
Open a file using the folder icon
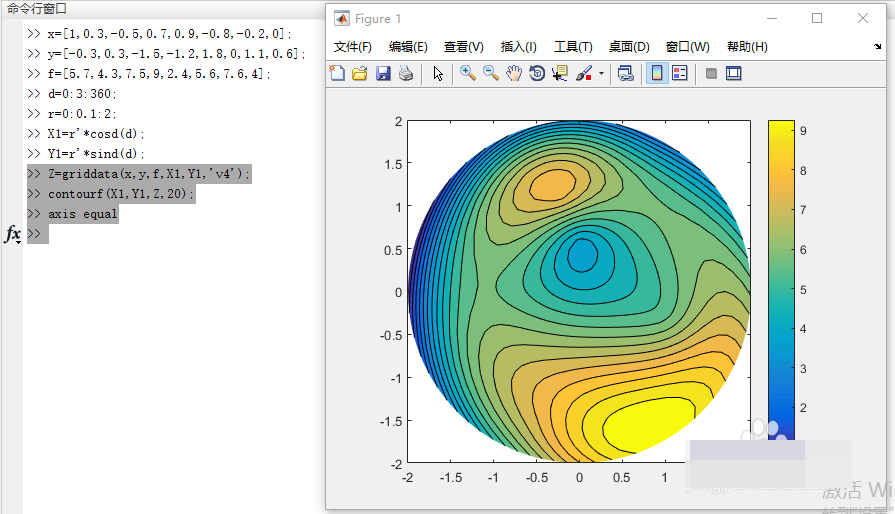point(360,73)
